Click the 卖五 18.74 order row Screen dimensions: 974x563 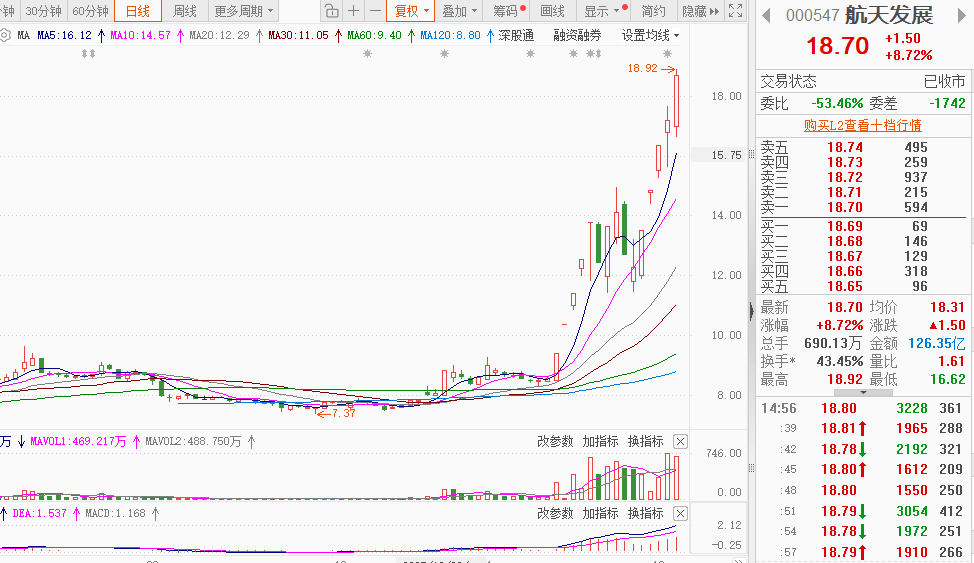[862, 147]
